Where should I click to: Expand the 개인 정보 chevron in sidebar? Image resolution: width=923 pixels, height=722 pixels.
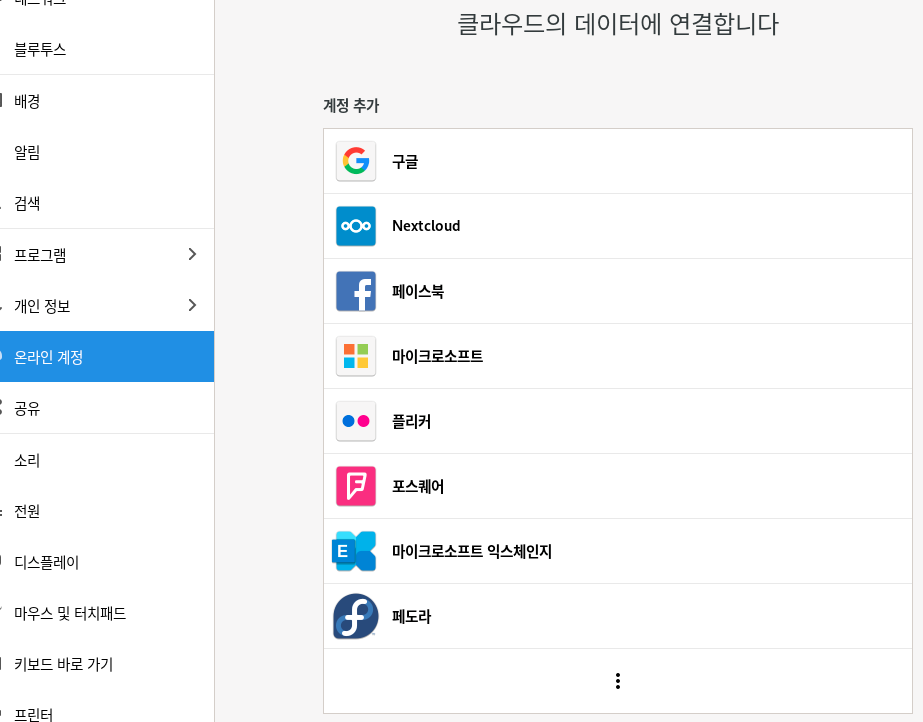coord(192,305)
